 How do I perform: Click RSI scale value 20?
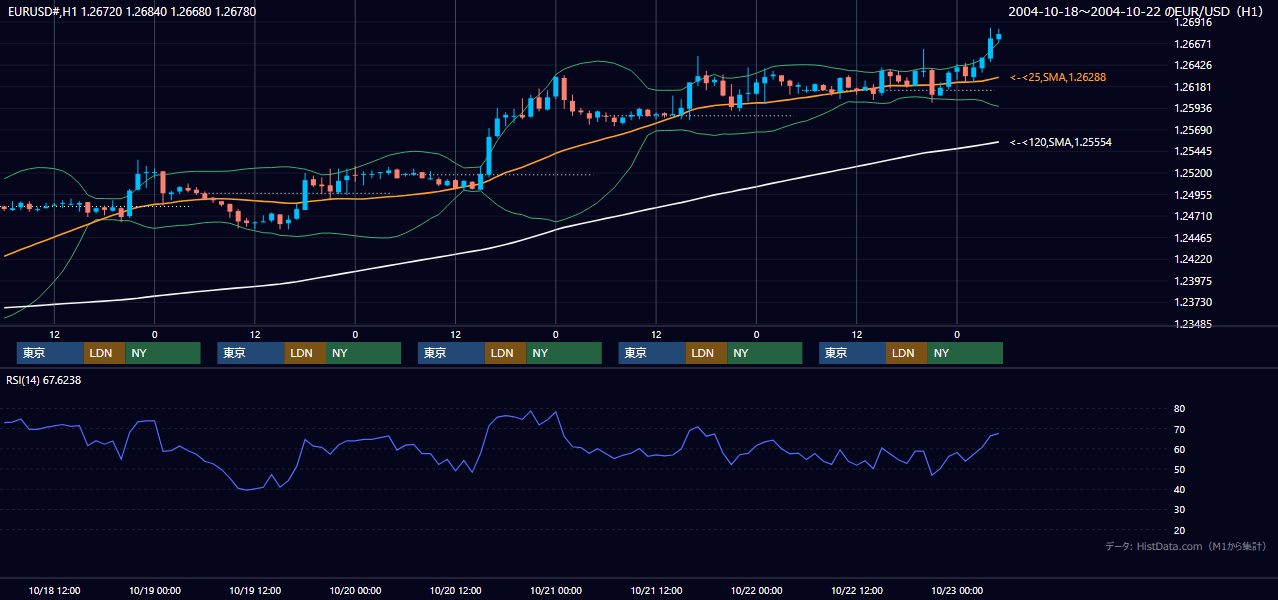(1179, 530)
